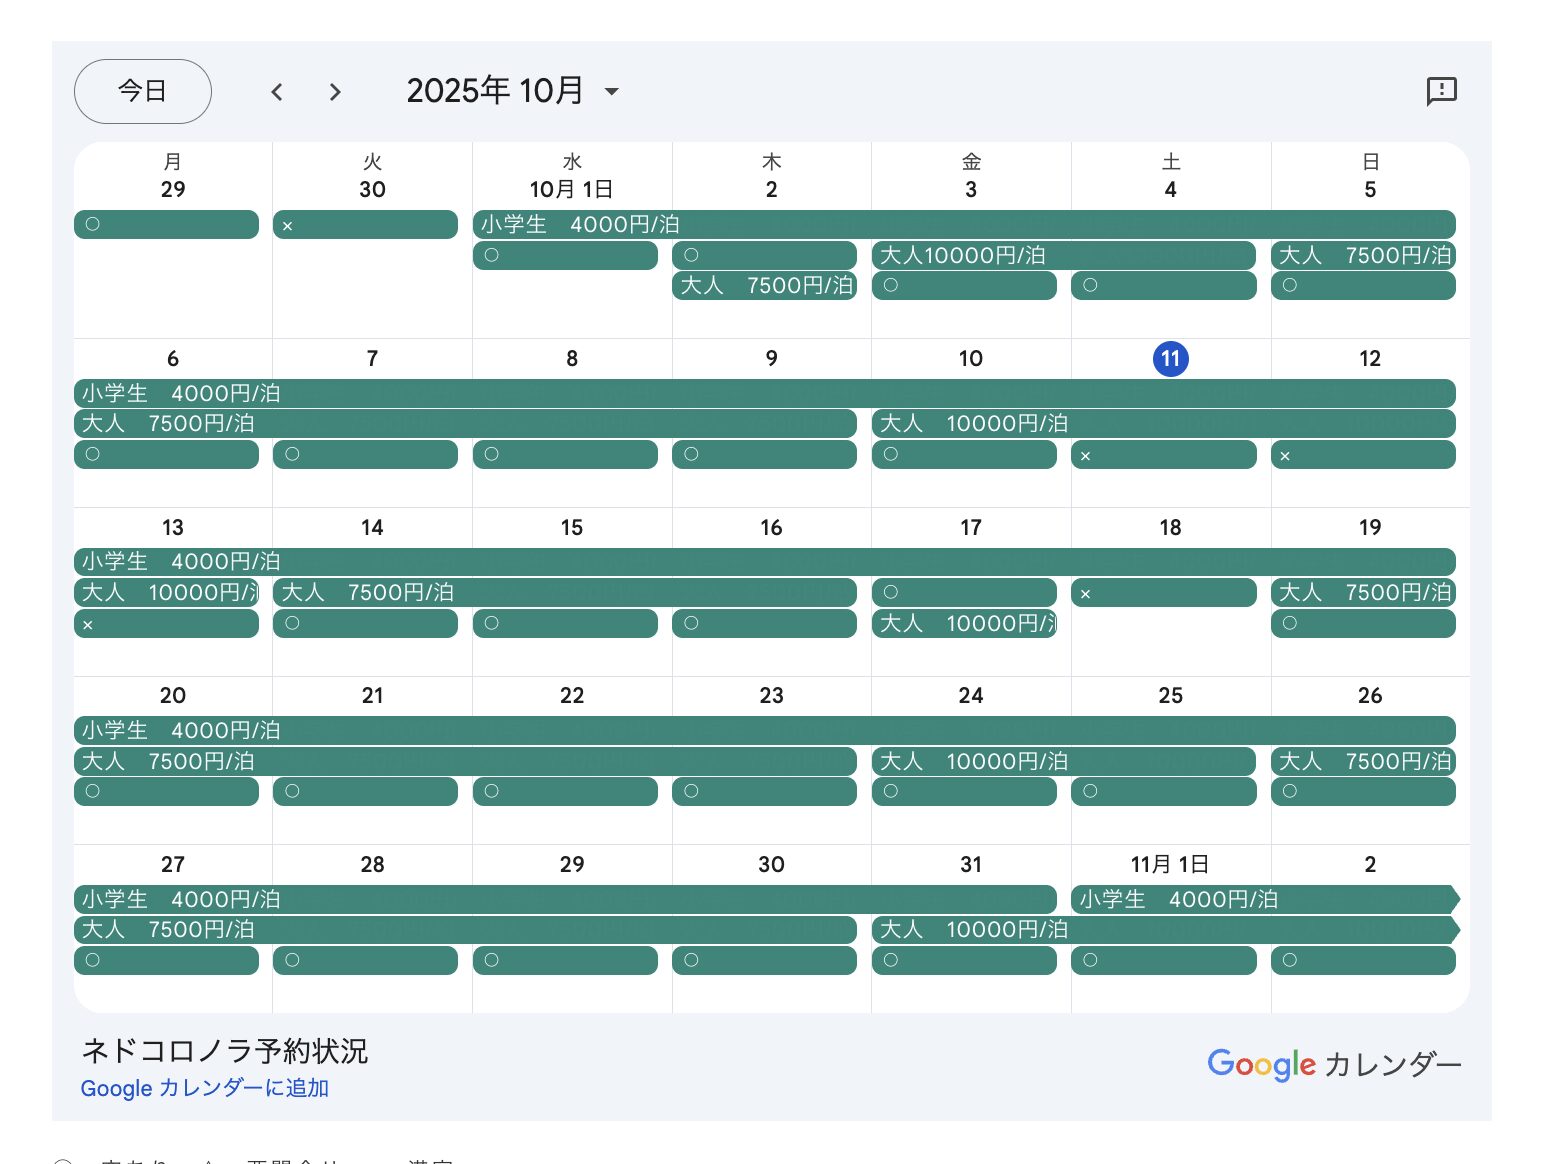The height and width of the screenshot is (1164, 1560).
Task: Open 小学生 4000円/泊 event starting November 1
Action: click(1263, 899)
